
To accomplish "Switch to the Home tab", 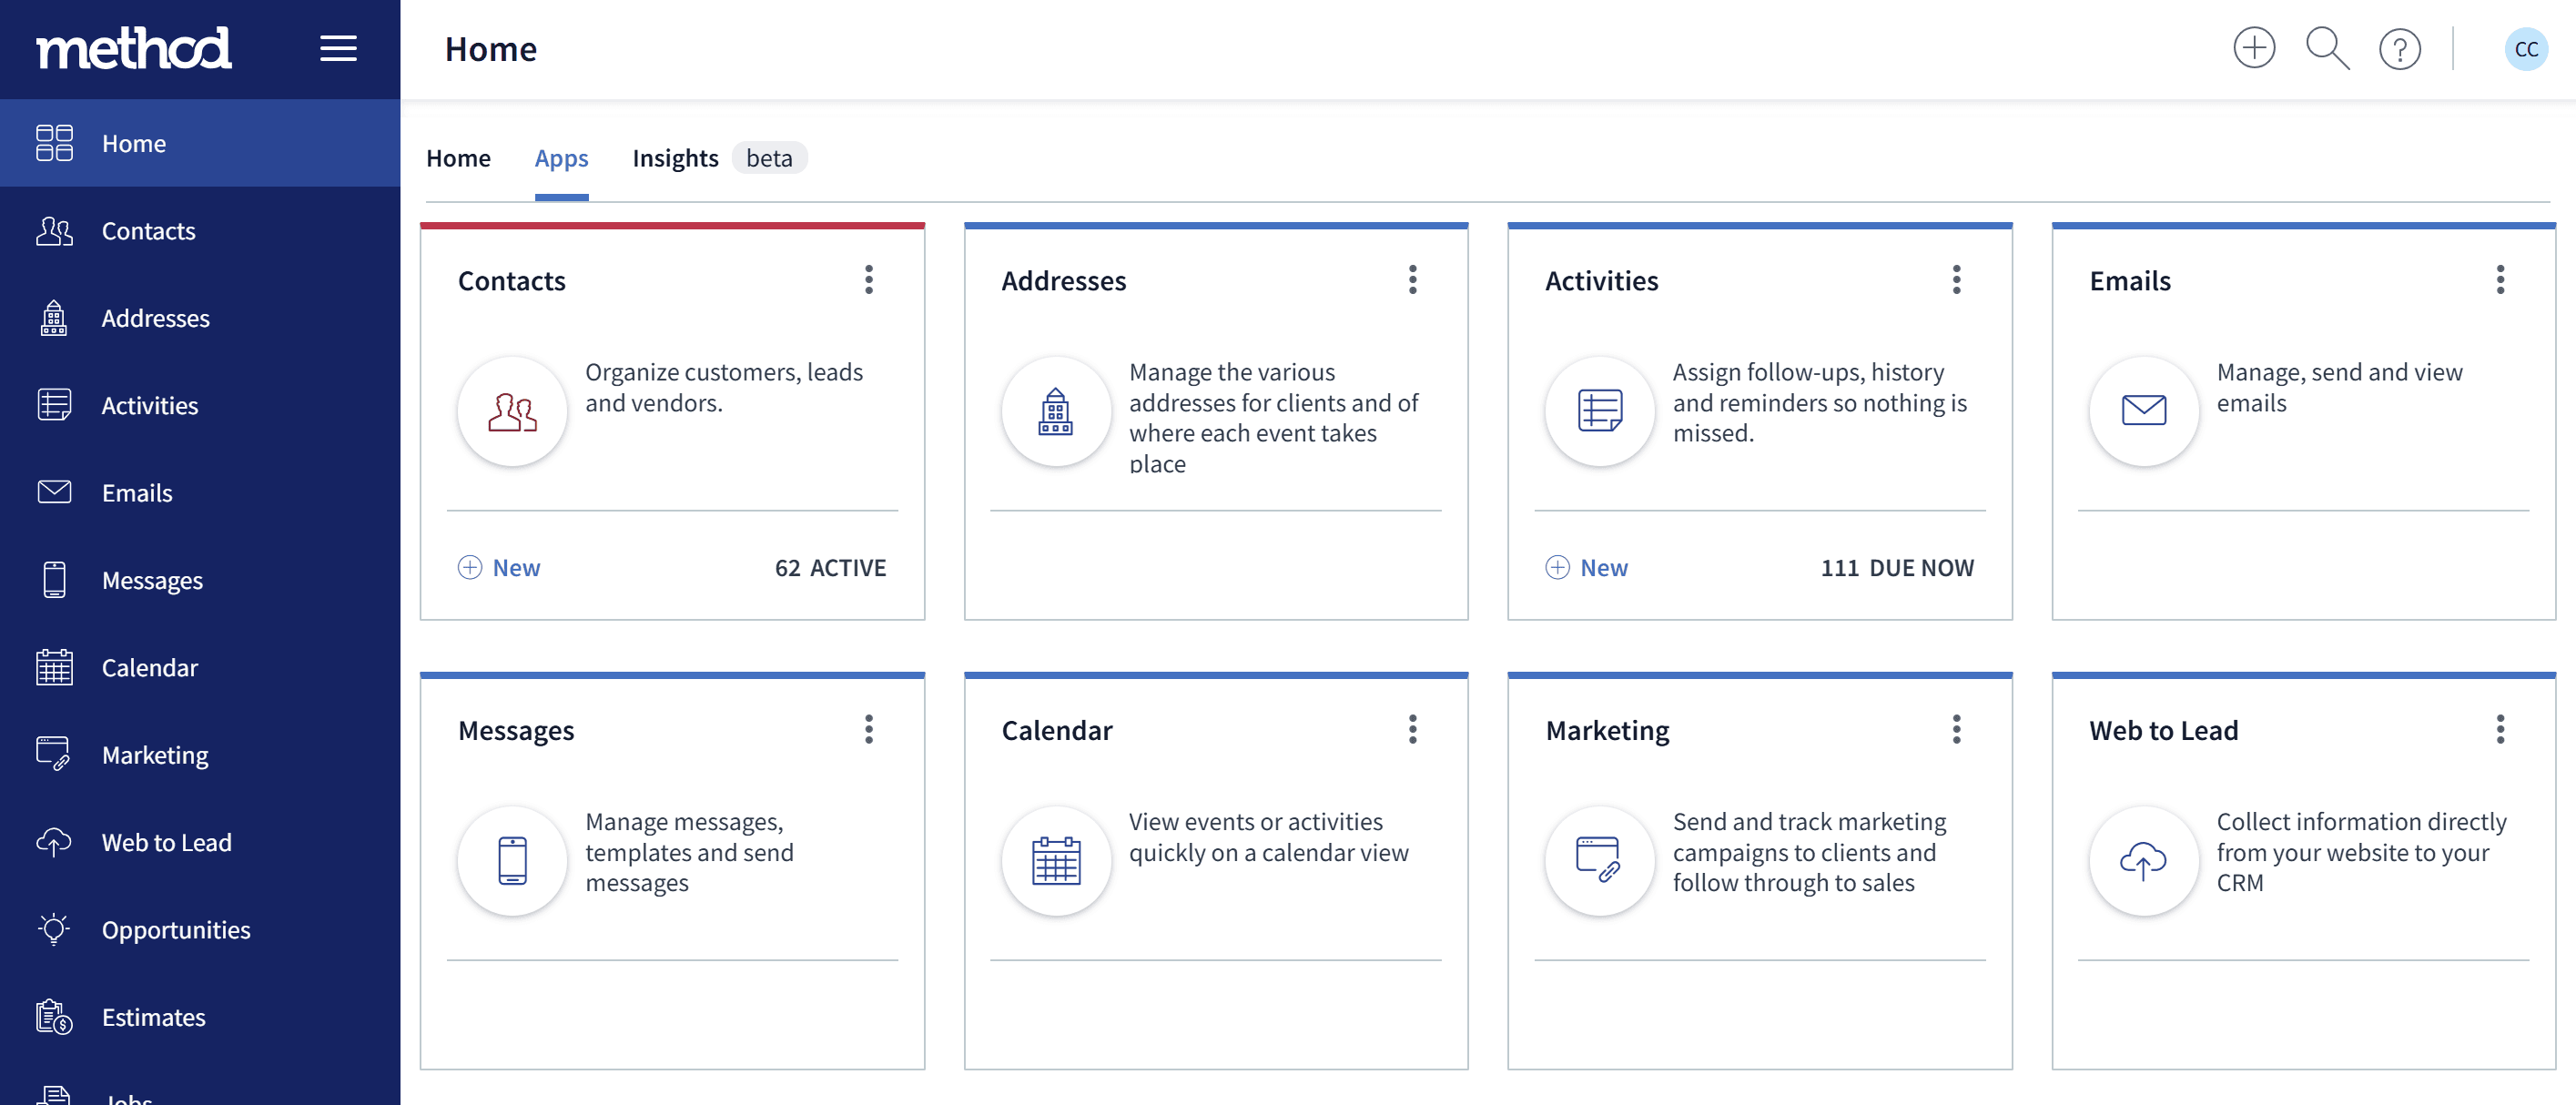I will pos(458,158).
